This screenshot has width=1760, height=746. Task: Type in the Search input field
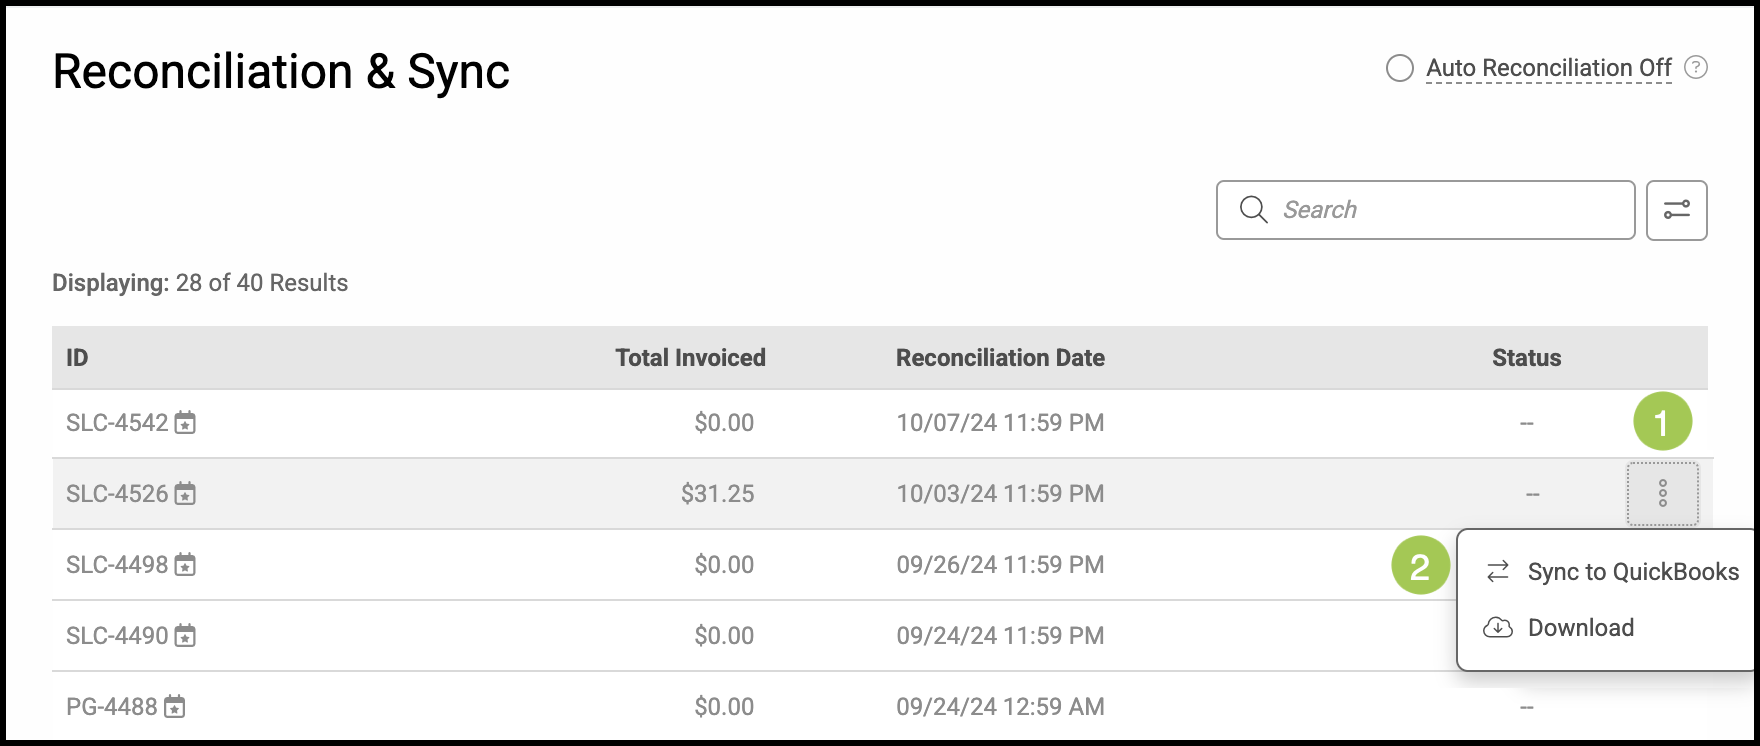pos(1450,210)
